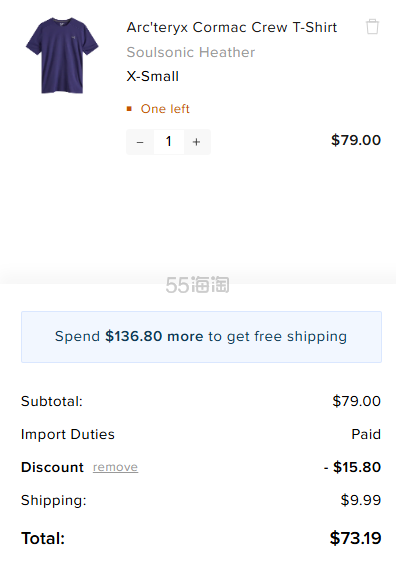Remove the applied discount code
This screenshot has width=396, height=569.
click(115, 467)
